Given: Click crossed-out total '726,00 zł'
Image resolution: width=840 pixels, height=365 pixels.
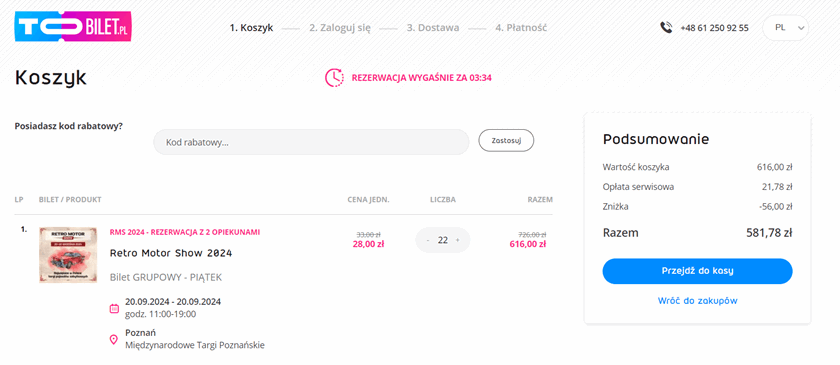Looking at the screenshot, I should (x=532, y=235).
